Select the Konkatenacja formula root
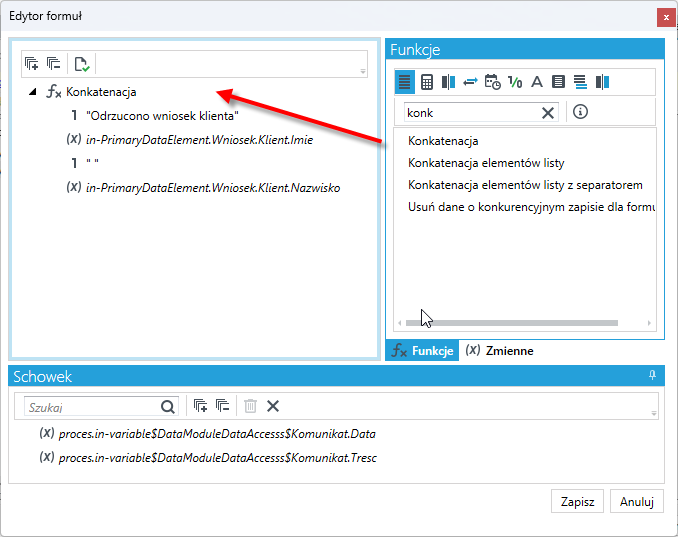This screenshot has height=537, width=678. (101, 92)
